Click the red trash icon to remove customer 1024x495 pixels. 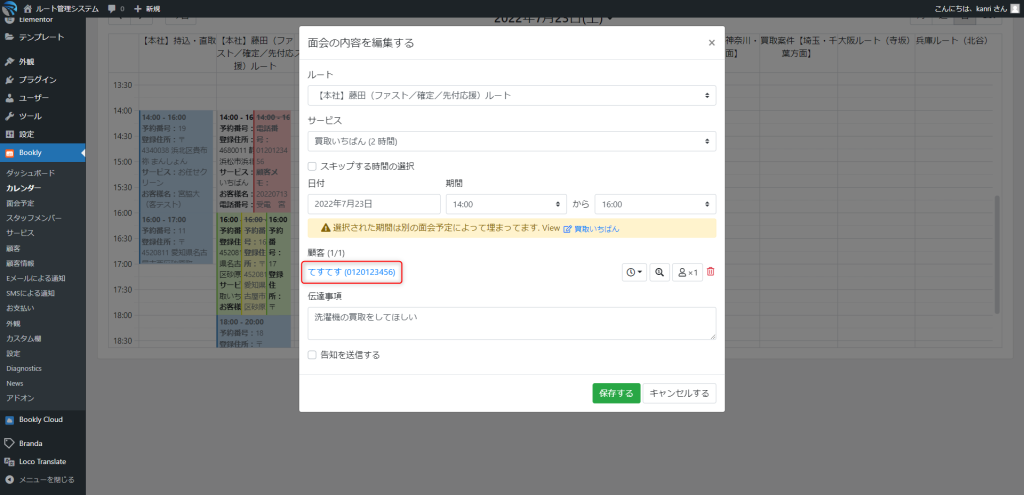(711, 272)
